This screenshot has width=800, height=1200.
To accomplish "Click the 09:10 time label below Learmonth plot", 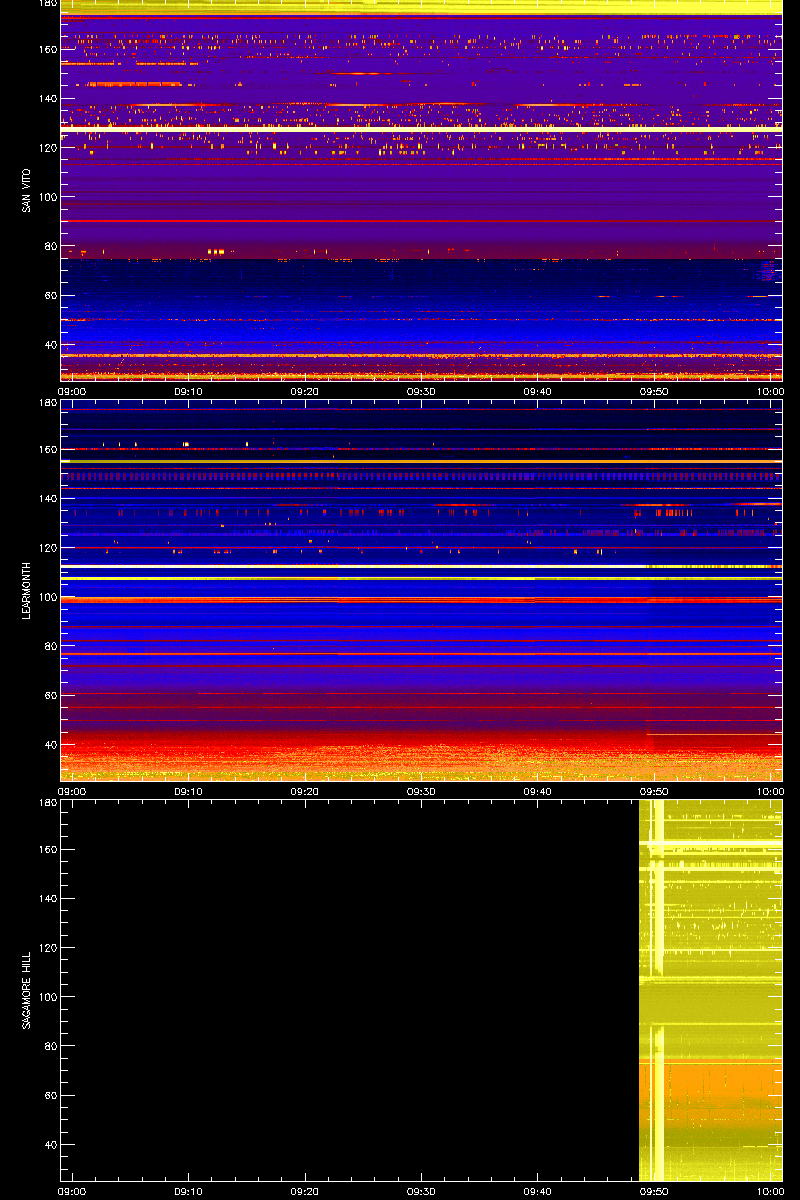I will [x=189, y=792].
